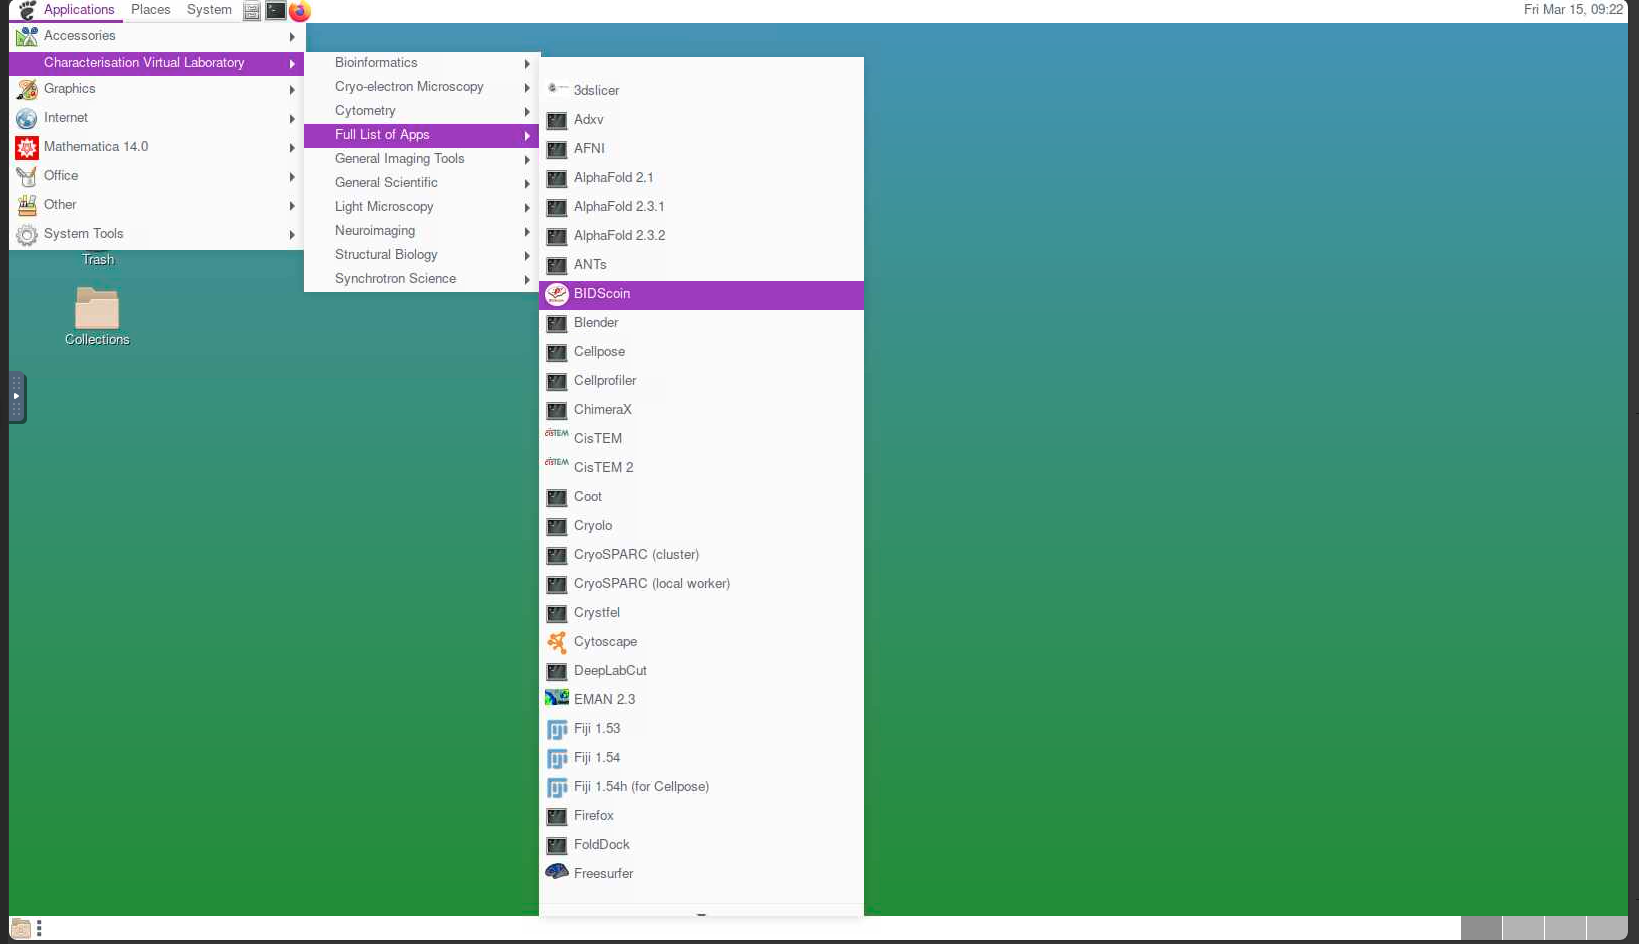
Task: Click the Blender entry icon
Action: (x=557, y=323)
